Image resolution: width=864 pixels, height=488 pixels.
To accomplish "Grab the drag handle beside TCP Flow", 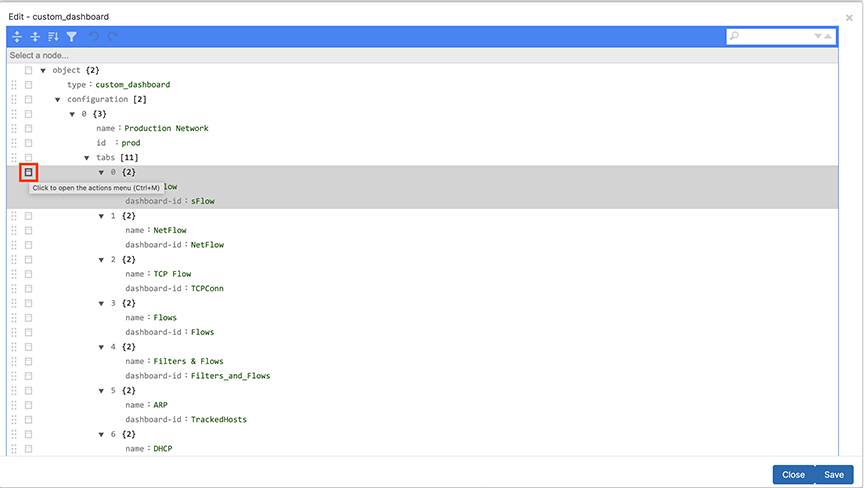I will 14,274.
